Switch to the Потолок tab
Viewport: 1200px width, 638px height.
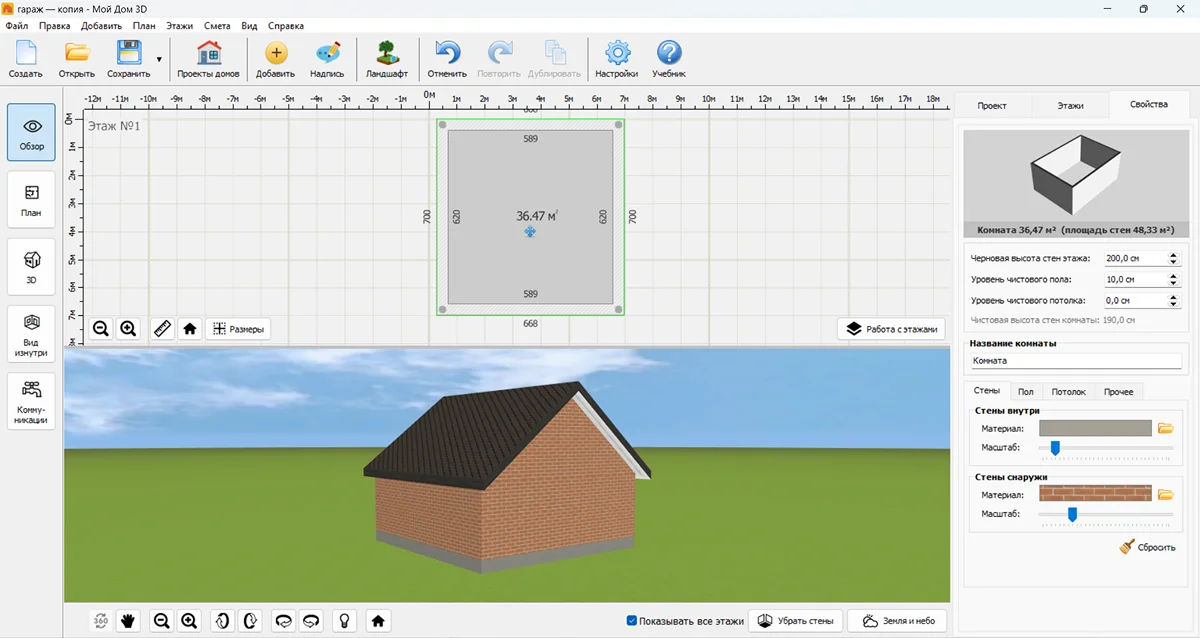click(1067, 392)
